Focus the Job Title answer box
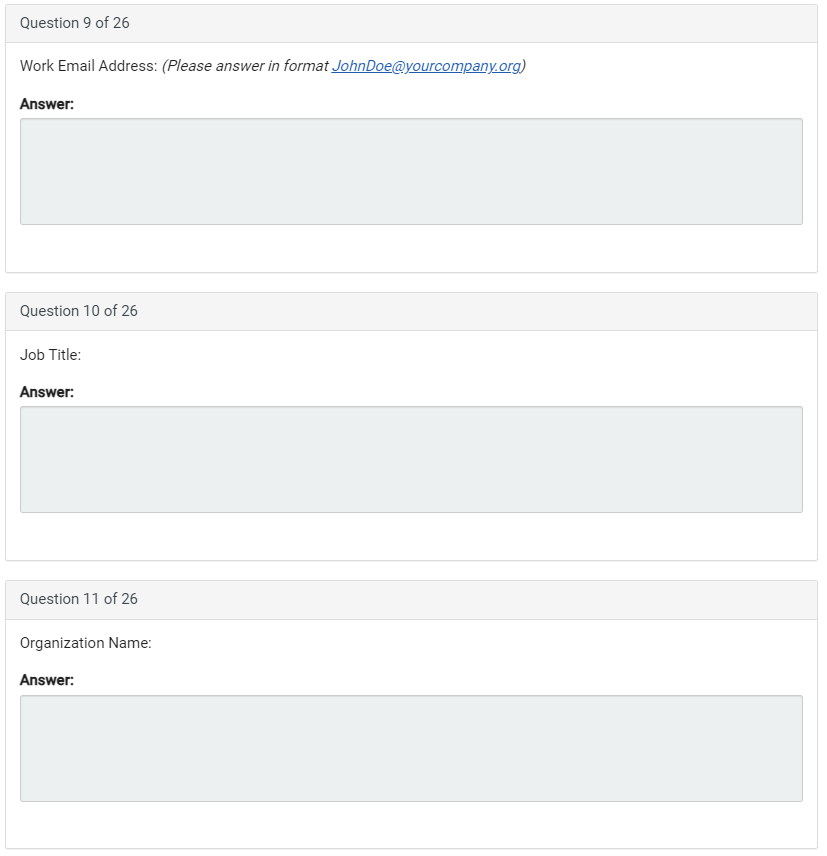Screen dimensions: 827x856 (x=411, y=459)
